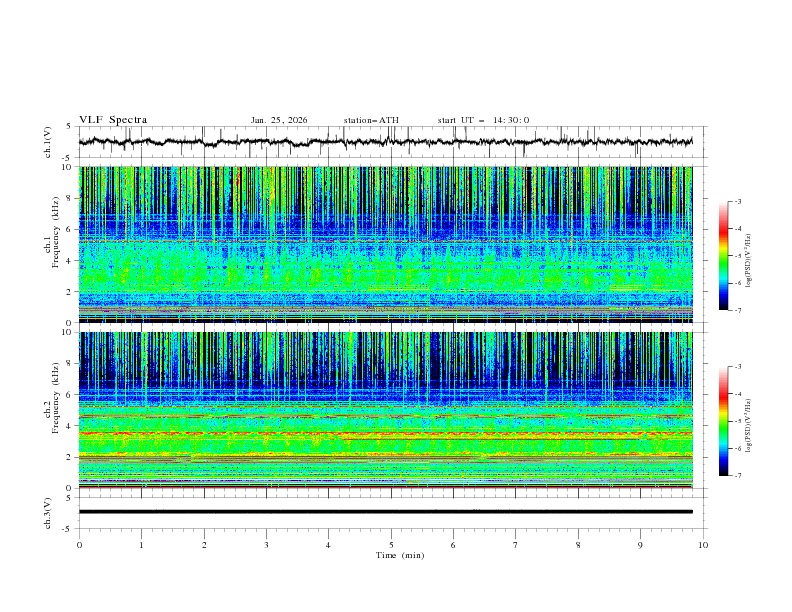The image size is (792, 612).
Task: Select the station=ATH label
Action: 371,120
